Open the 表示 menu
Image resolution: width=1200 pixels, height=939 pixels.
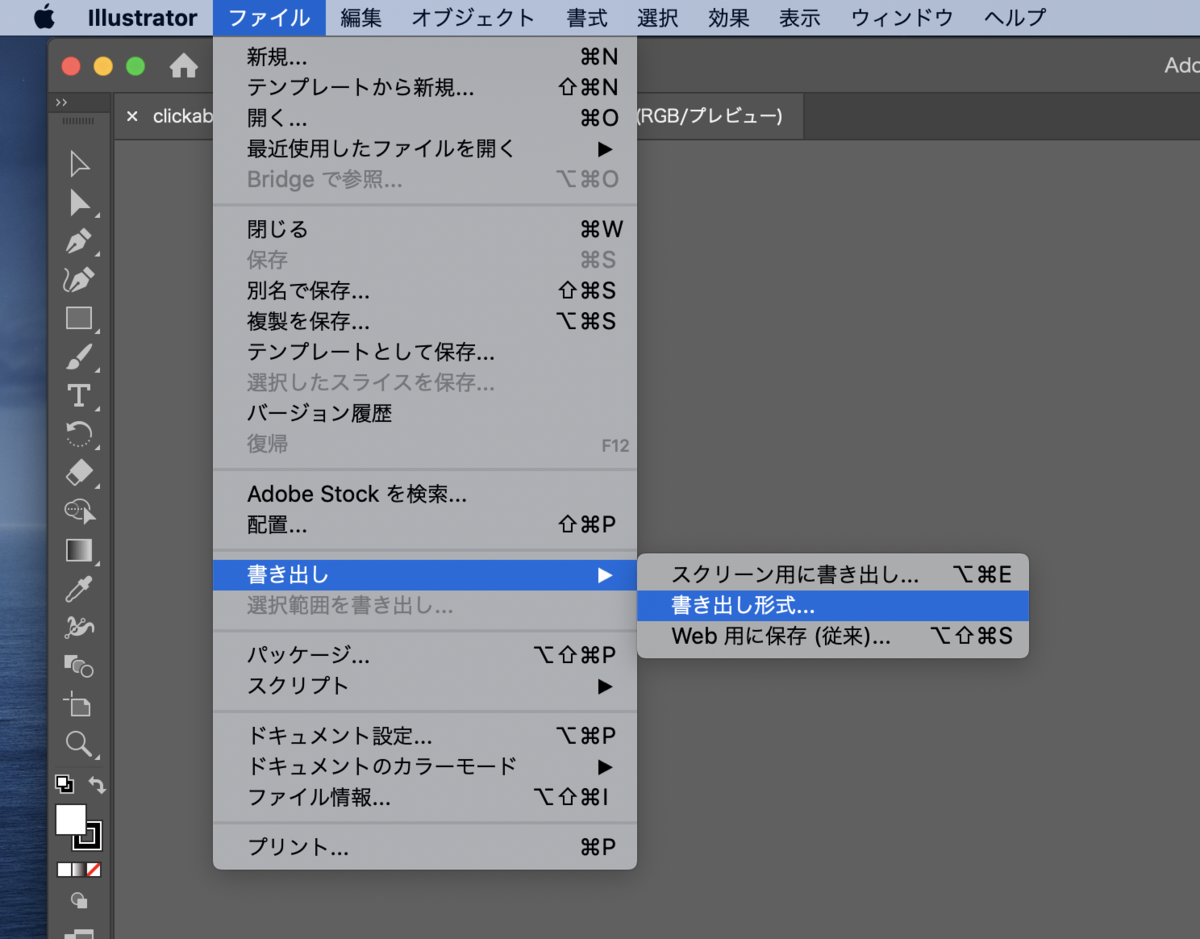point(799,17)
